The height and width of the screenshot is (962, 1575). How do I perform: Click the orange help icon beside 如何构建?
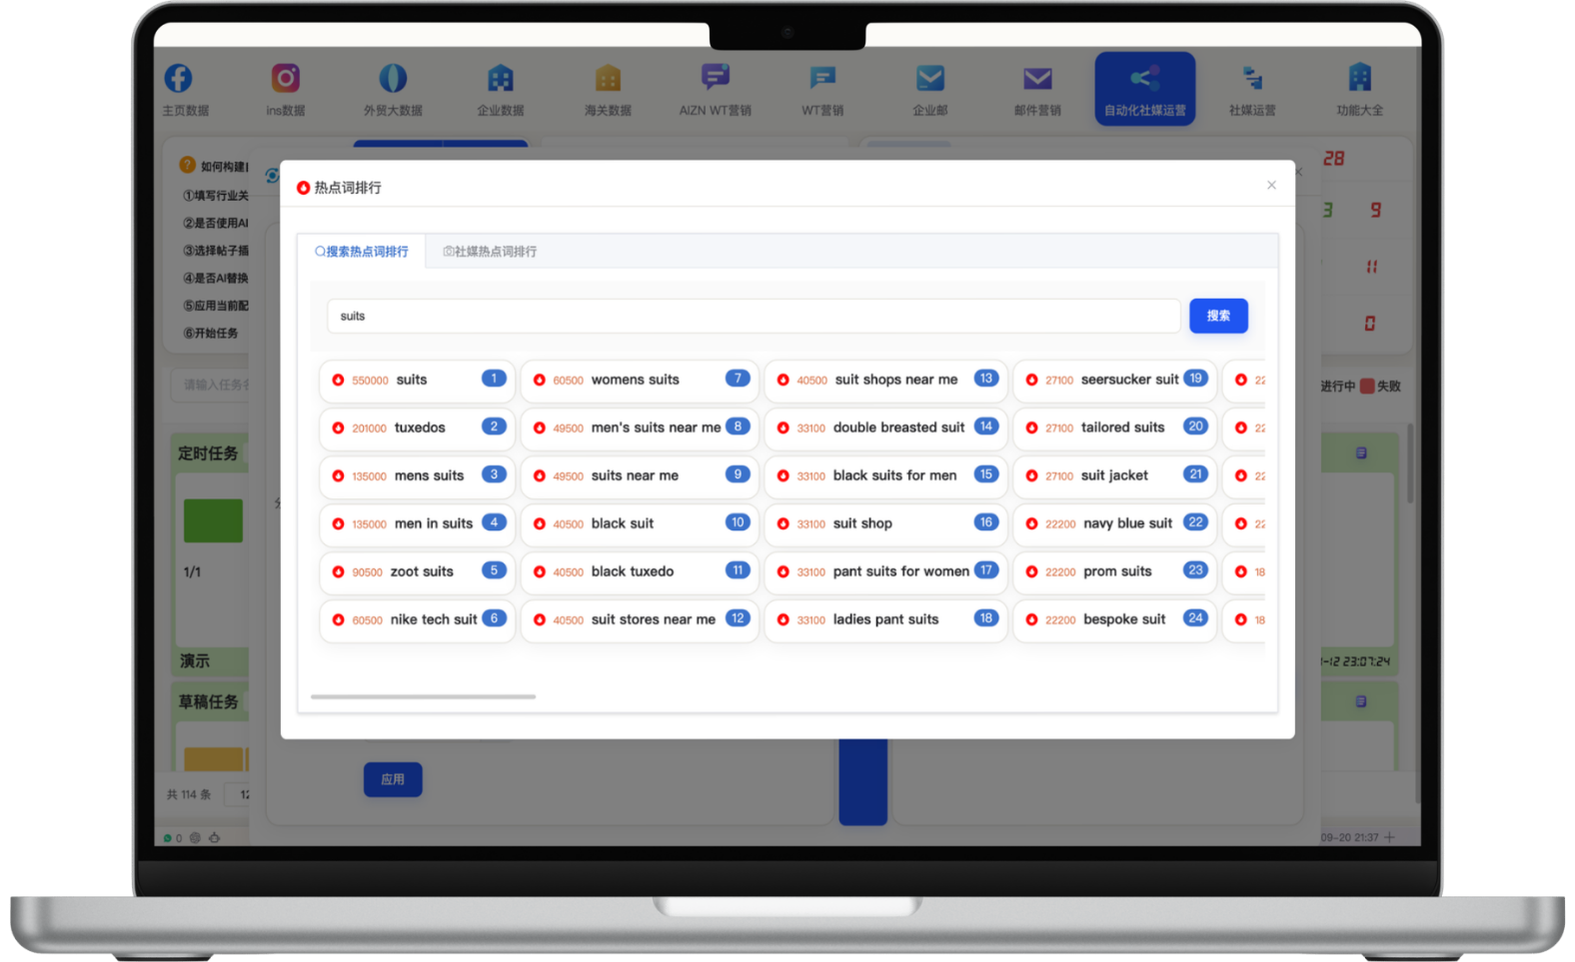pos(187,165)
